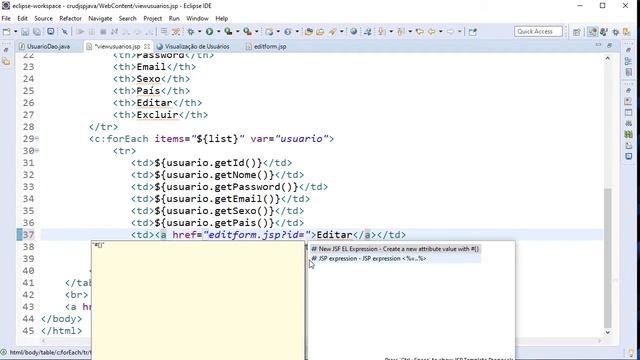Screen dimensions: 640x360
Task: Select New JSF EL Expression proposal
Action: 395,249
